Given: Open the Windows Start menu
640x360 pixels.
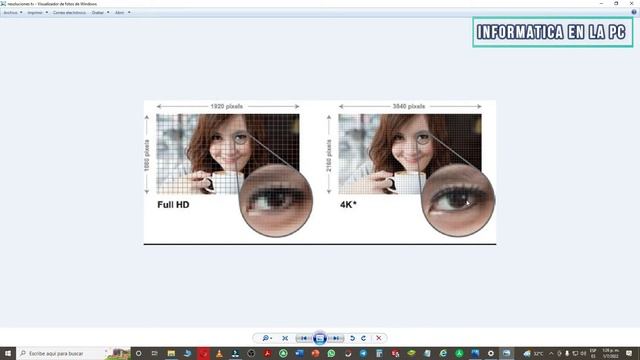Looking at the screenshot, I should tap(8, 353).
